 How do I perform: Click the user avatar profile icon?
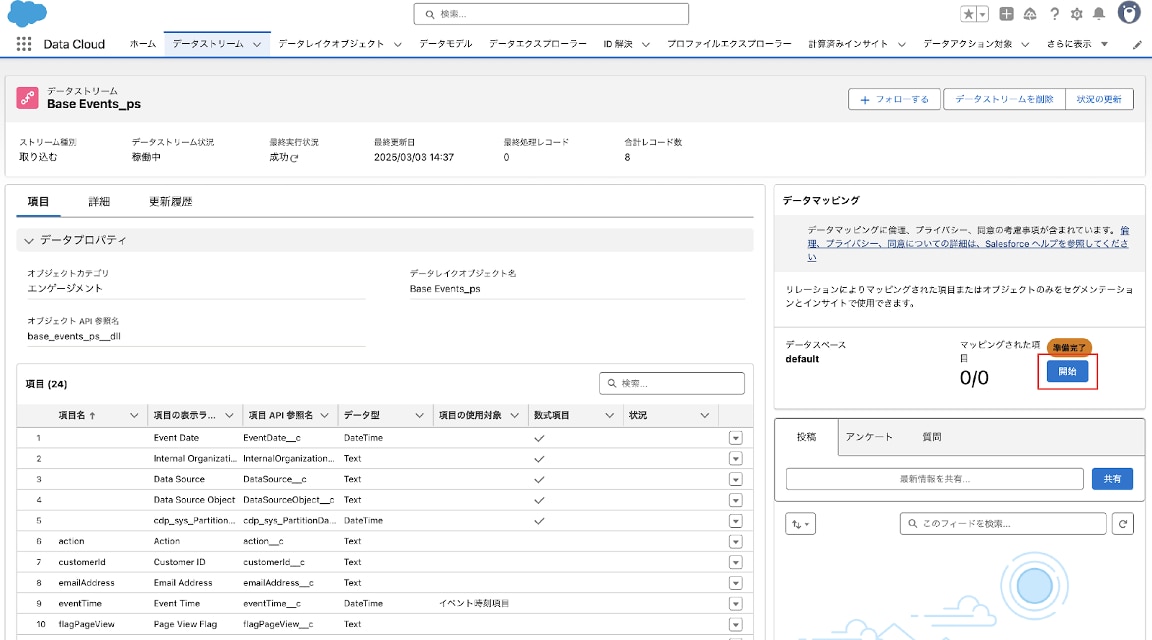[1129, 13]
